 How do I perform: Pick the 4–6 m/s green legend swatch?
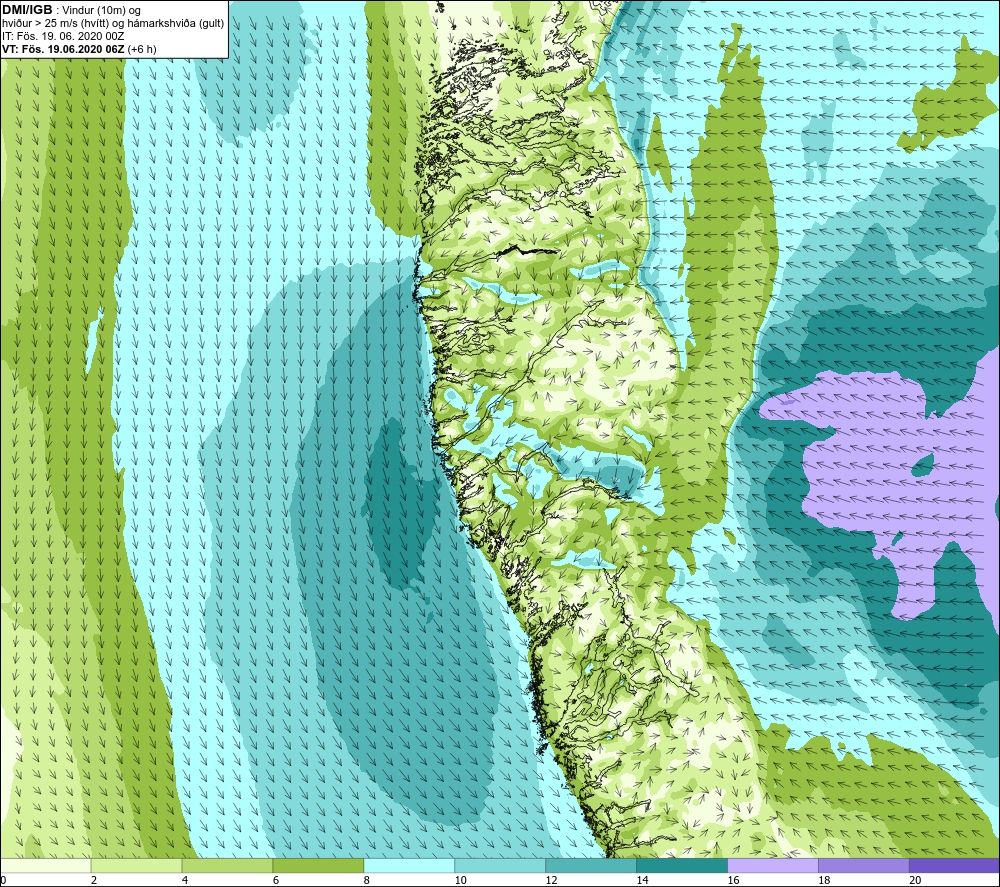(x=227, y=865)
